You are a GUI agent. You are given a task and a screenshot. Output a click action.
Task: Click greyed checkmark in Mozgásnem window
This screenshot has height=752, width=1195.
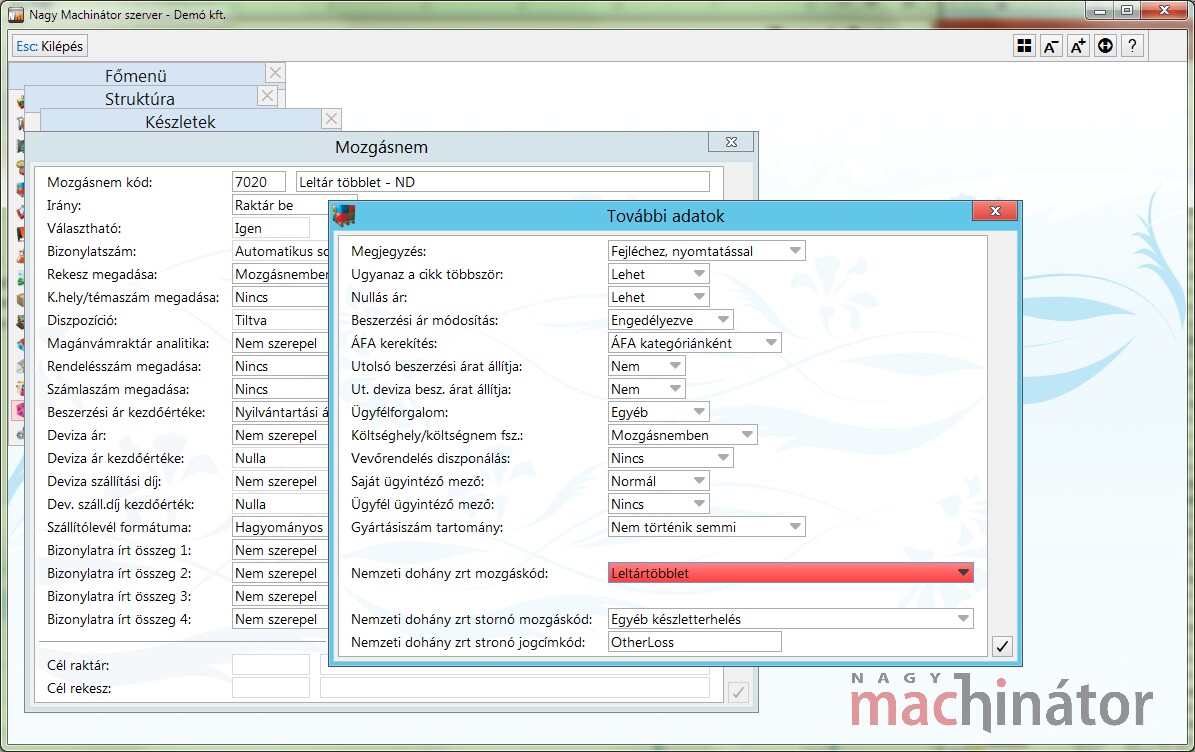(x=738, y=693)
